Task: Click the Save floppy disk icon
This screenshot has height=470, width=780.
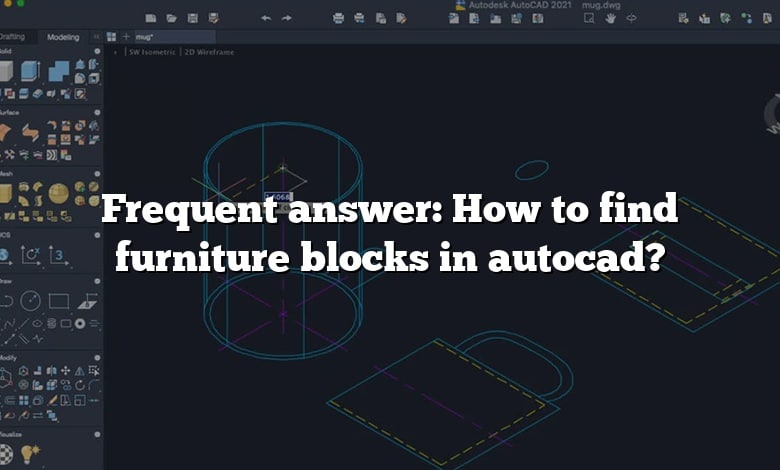Action: coord(193,18)
